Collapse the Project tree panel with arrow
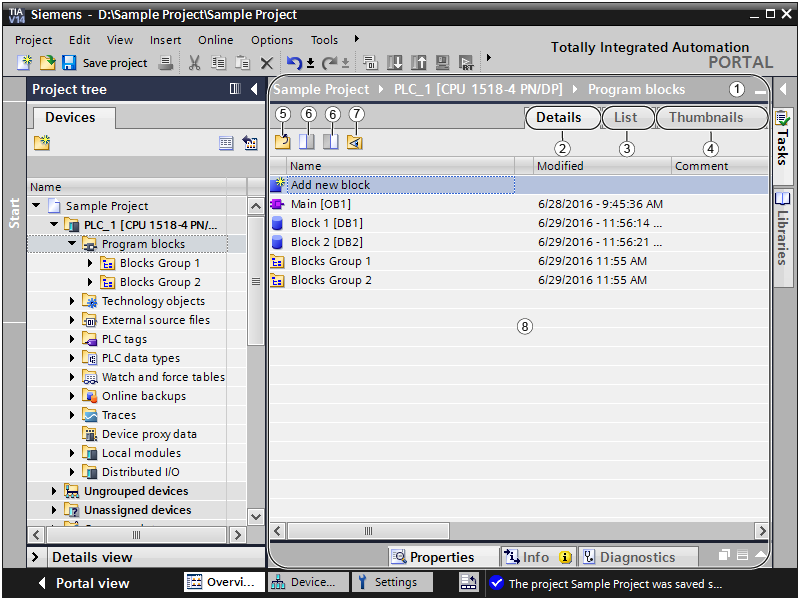This screenshot has width=800, height=600. [254, 89]
